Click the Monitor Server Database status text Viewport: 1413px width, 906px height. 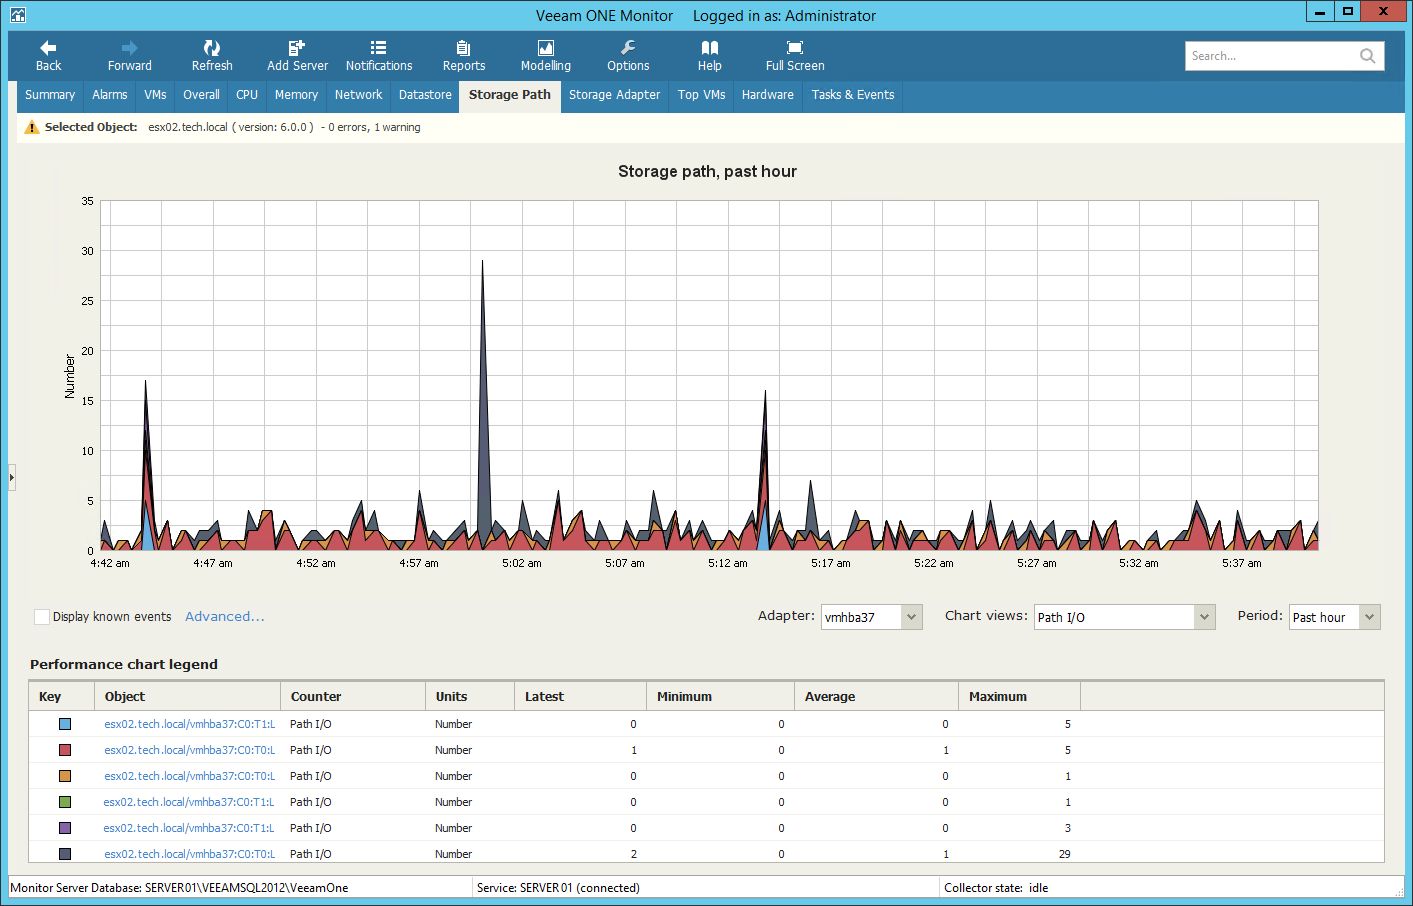179,888
